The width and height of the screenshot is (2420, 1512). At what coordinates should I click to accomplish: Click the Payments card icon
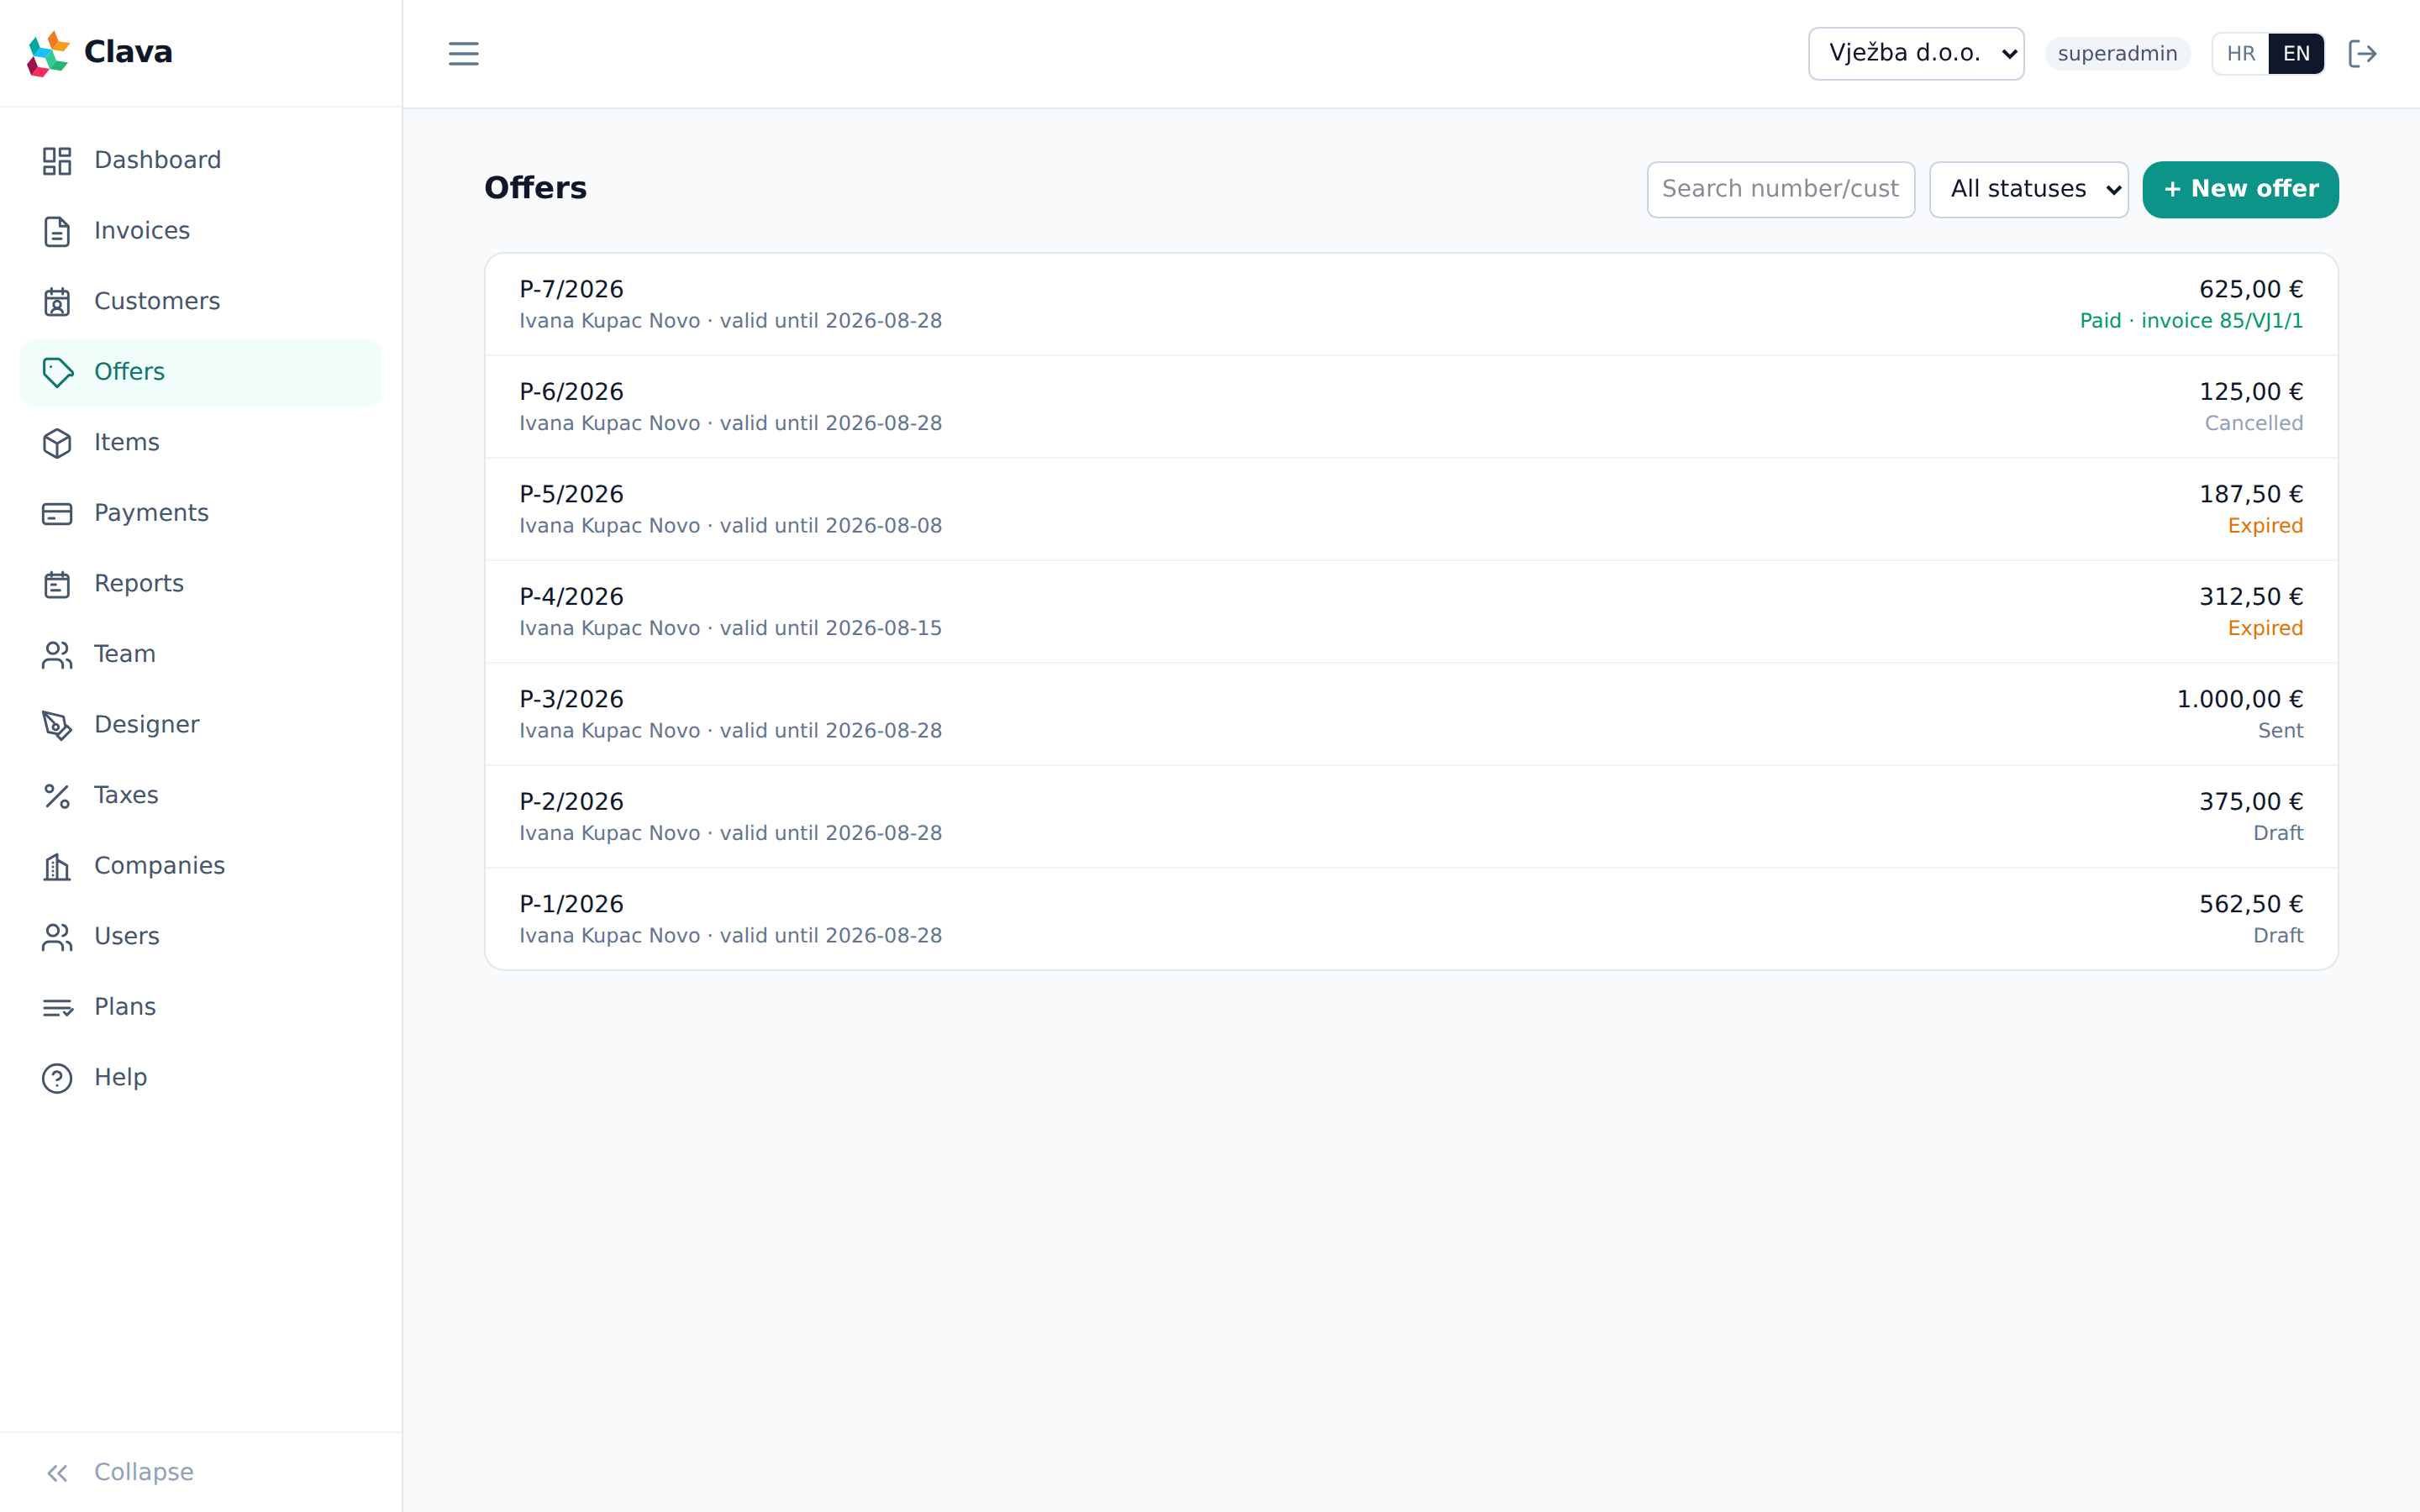pos(57,513)
